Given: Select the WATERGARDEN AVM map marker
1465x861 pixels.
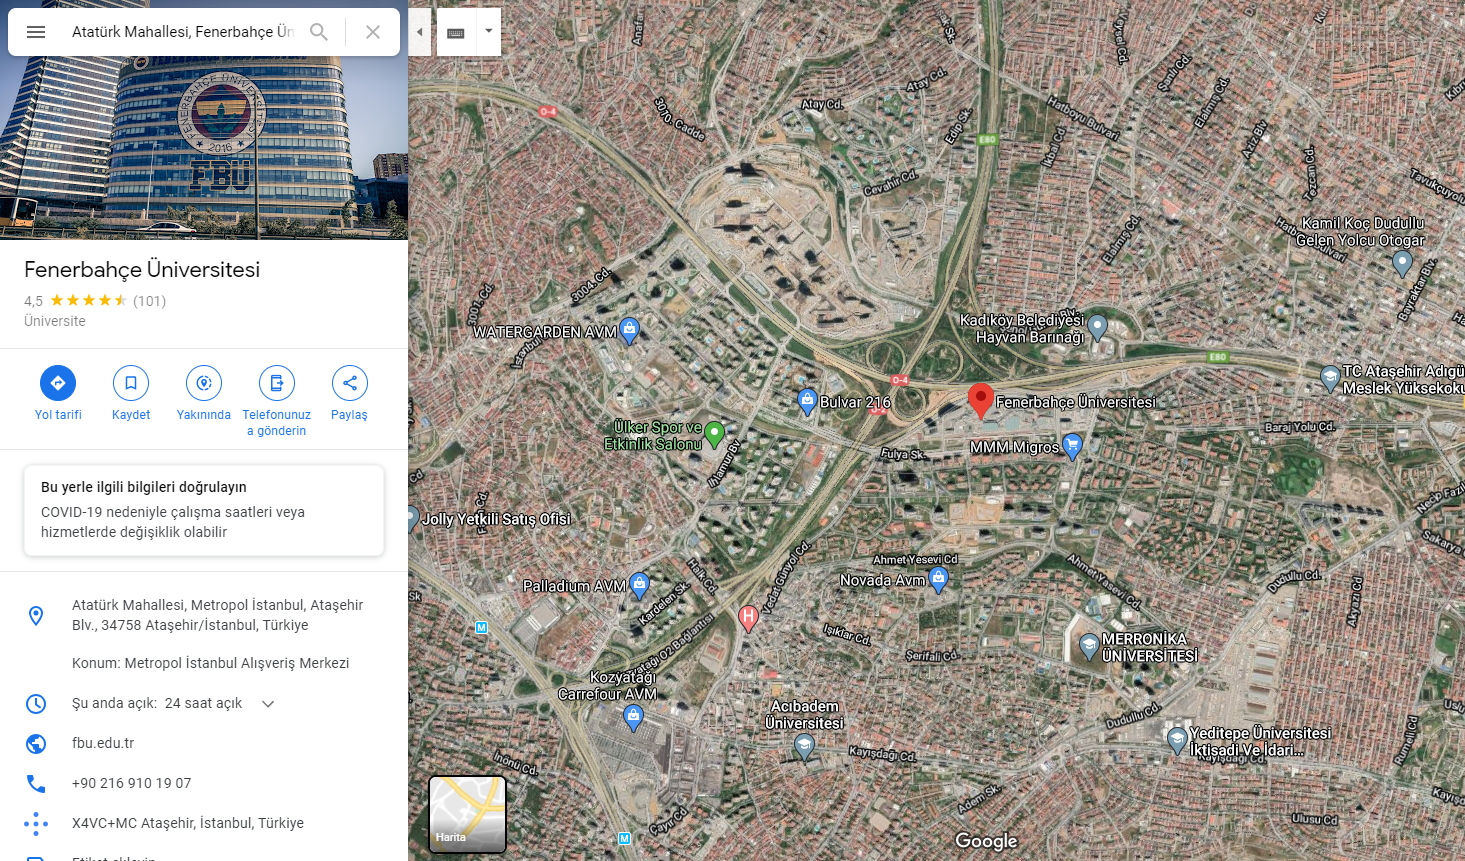Looking at the screenshot, I should tap(629, 330).
